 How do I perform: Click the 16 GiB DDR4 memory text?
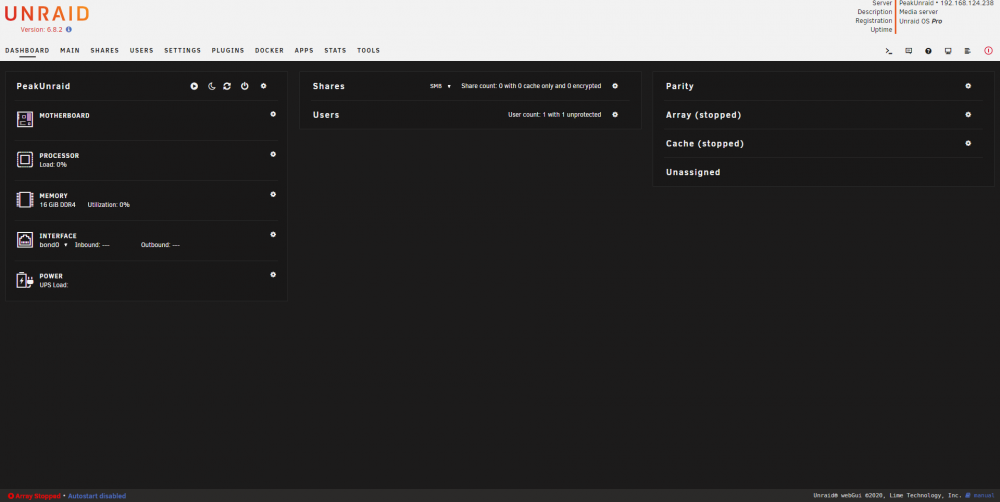coord(57,205)
